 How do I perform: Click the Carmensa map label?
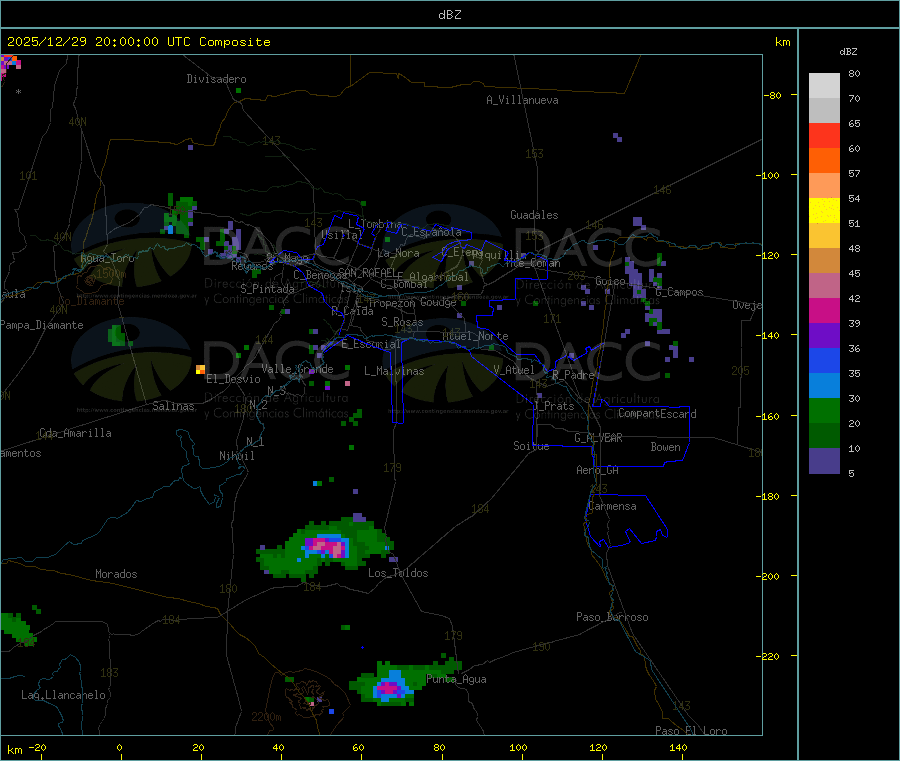point(612,506)
